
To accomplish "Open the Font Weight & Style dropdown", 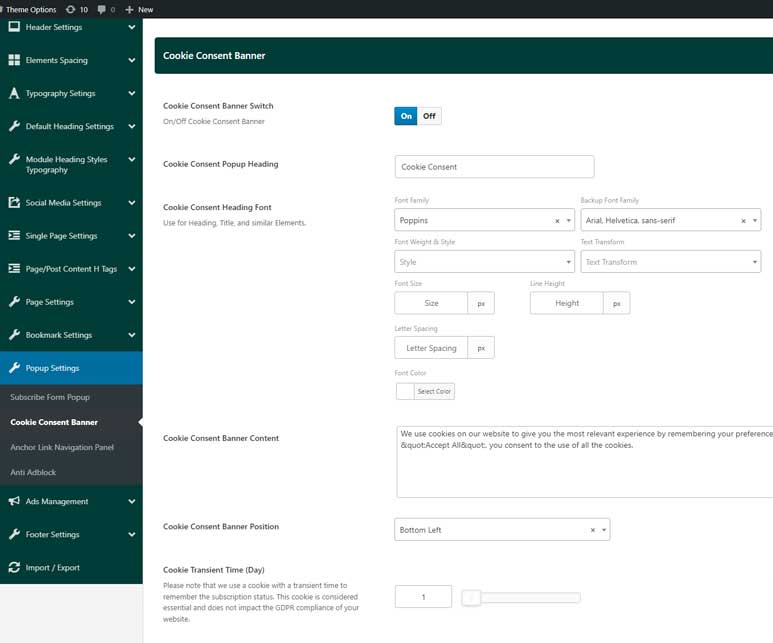I will coord(484,262).
